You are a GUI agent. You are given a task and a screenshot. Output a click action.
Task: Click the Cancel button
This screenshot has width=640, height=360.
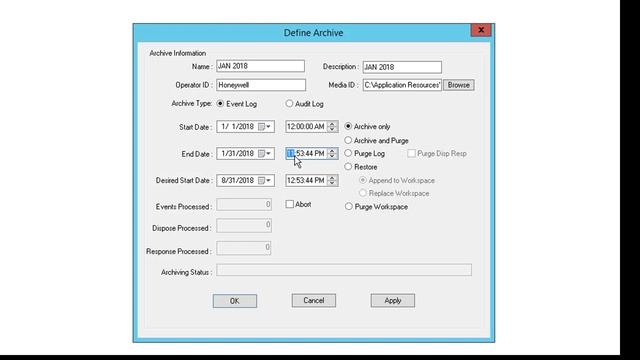[313, 301]
